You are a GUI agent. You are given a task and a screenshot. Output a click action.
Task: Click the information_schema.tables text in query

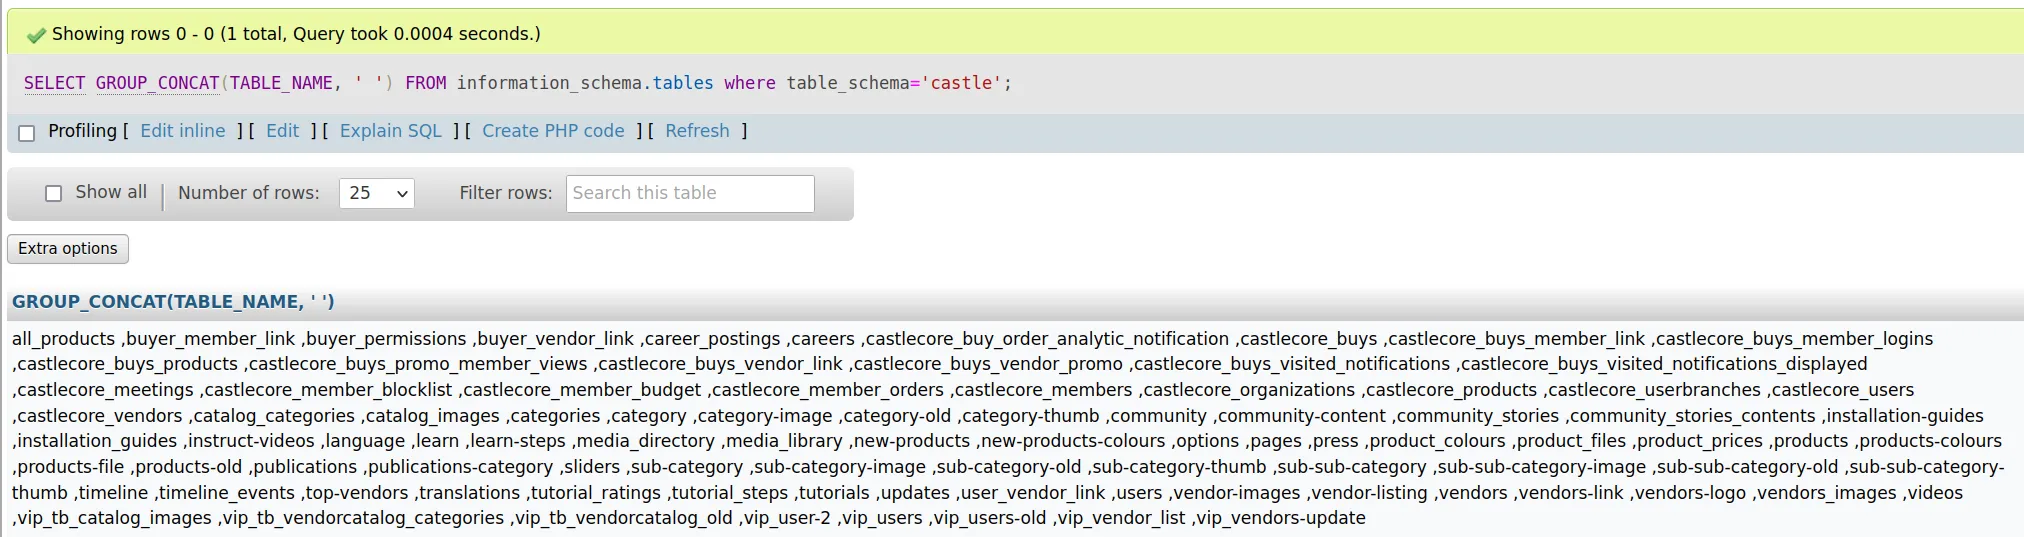pyautogui.click(x=585, y=83)
